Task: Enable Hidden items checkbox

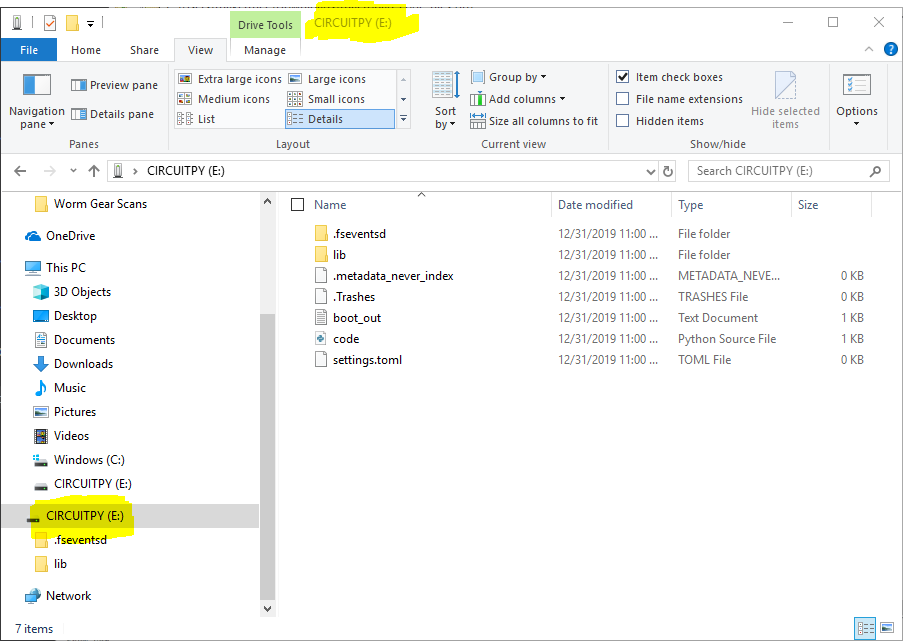Action: 623,121
